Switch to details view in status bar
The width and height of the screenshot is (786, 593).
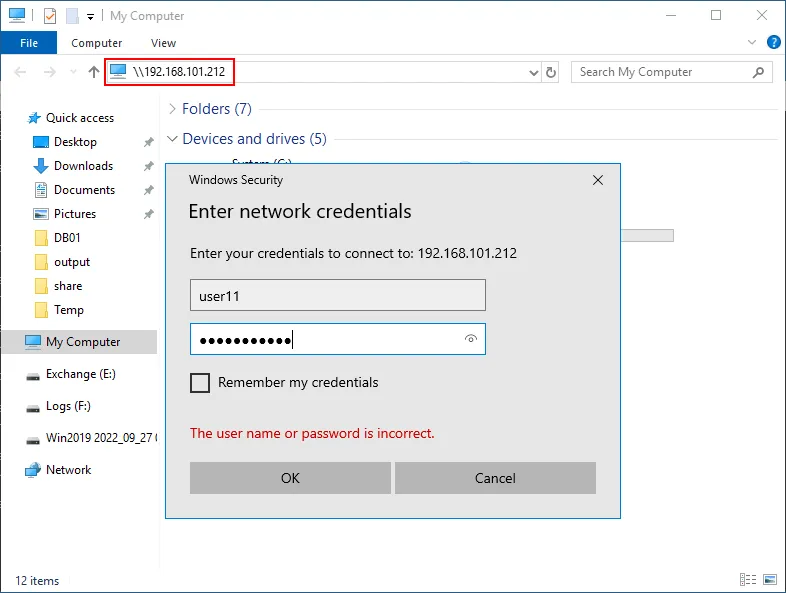pyautogui.click(x=748, y=580)
